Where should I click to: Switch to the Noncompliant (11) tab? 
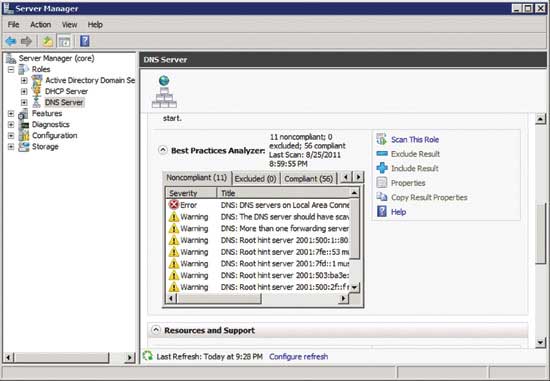tap(196, 178)
